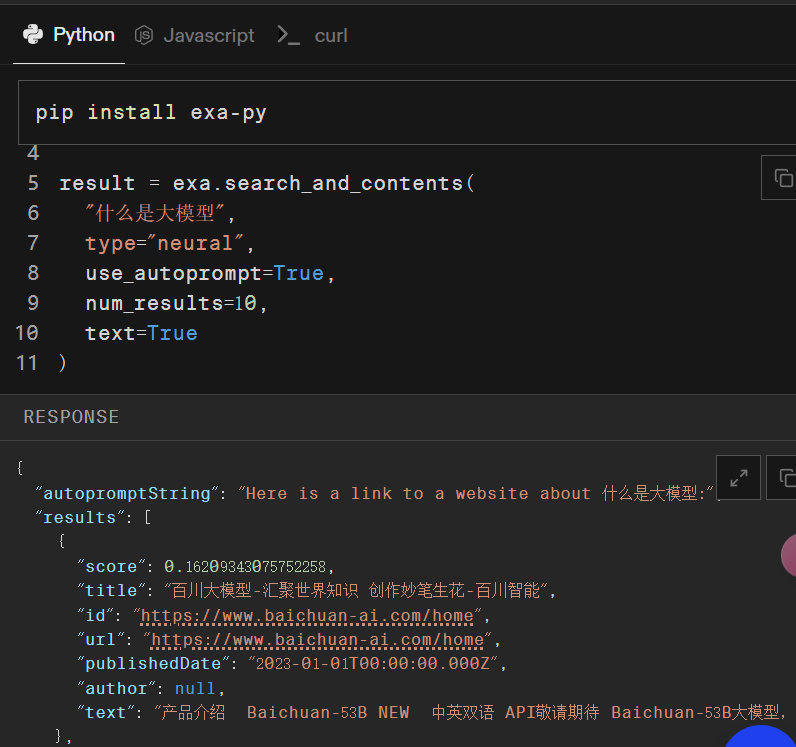Screen dimensions: 796x747
Task: Click the "results" key
Action: click(x=80, y=517)
